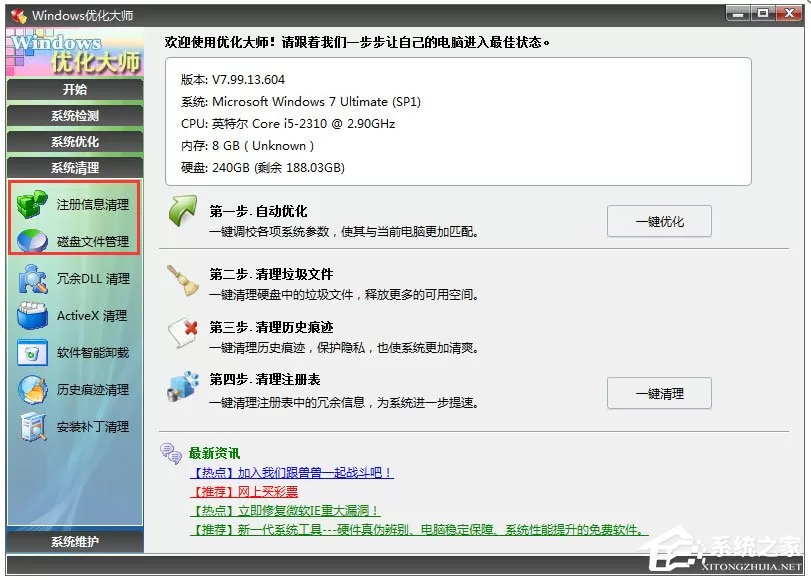
Task: Click the paper with red X 清理历史痕迹 icon
Action: tap(183, 334)
